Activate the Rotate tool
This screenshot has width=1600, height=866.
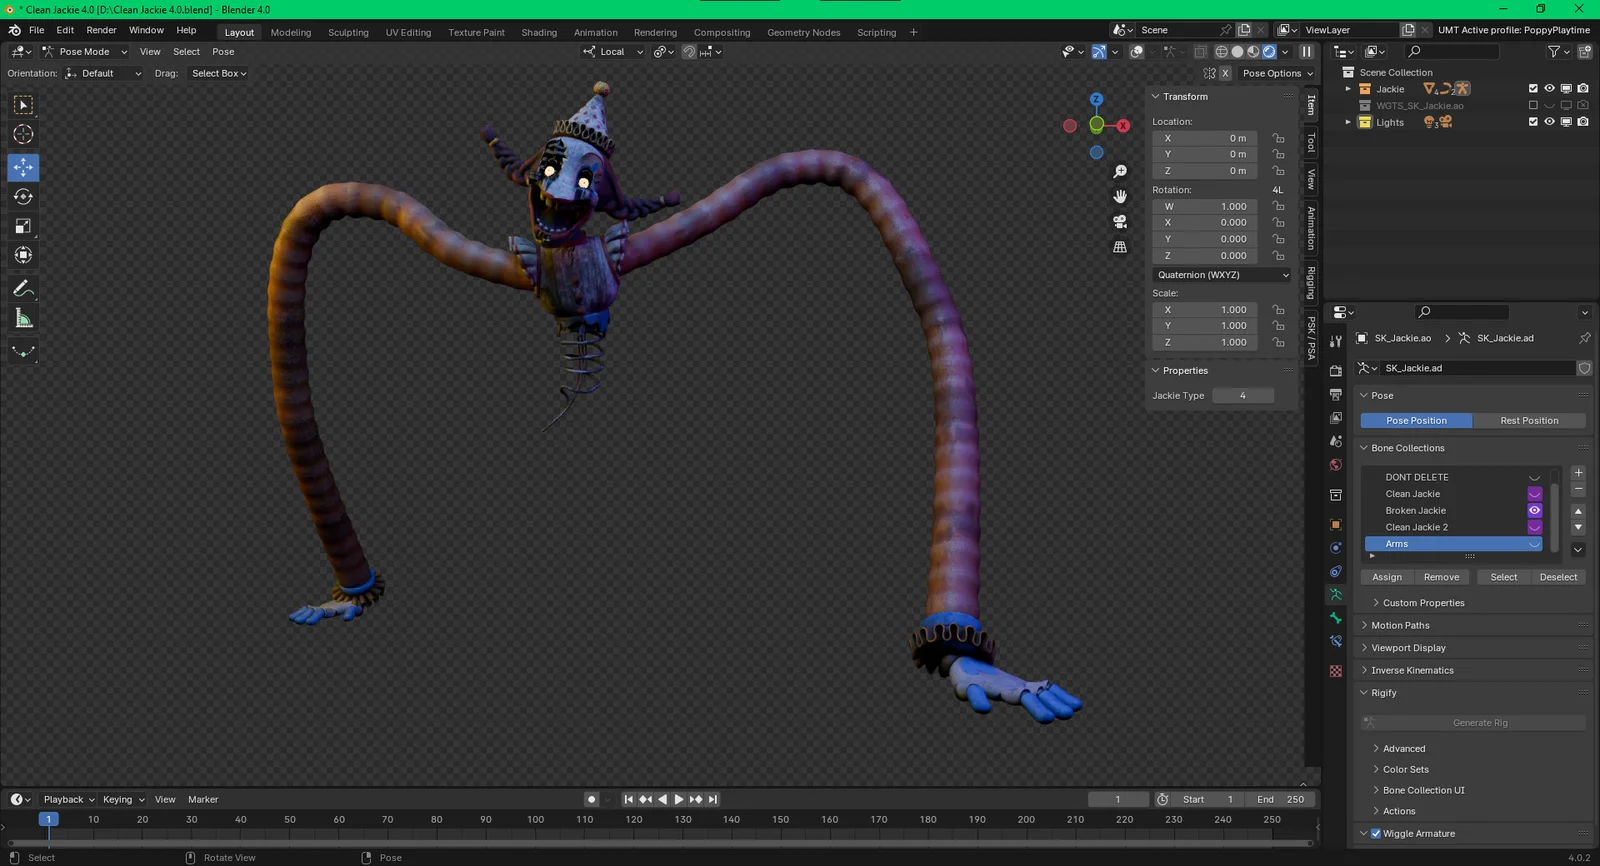(23, 197)
